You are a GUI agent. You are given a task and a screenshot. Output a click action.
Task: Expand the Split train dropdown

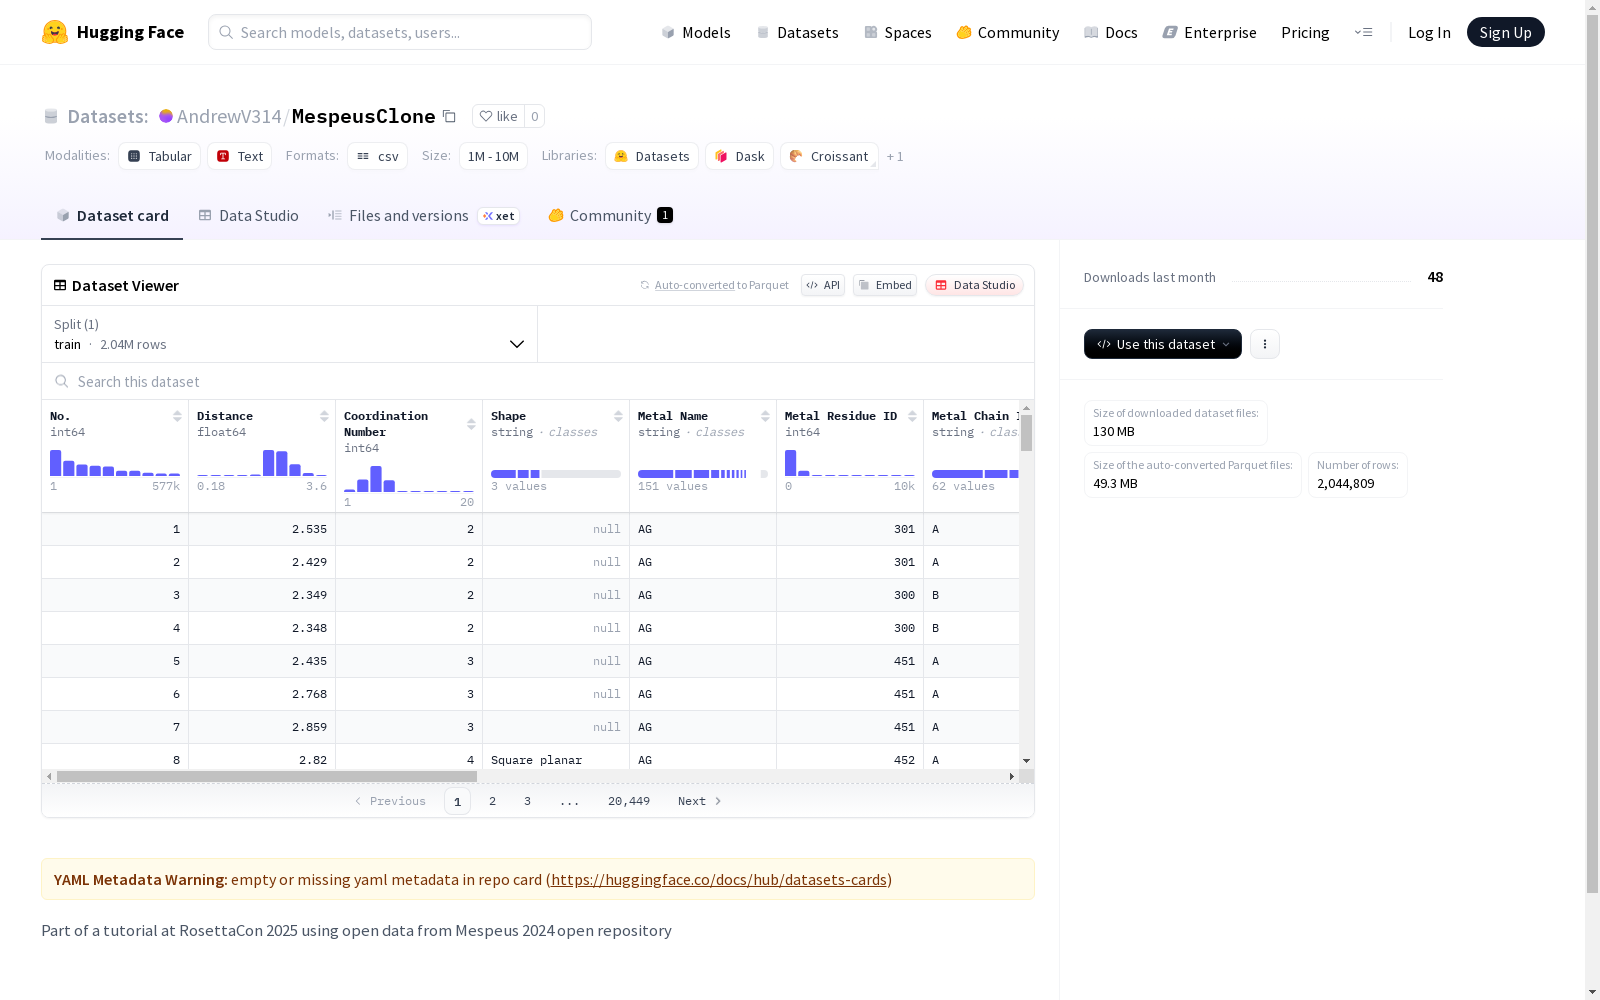coord(290,334)
